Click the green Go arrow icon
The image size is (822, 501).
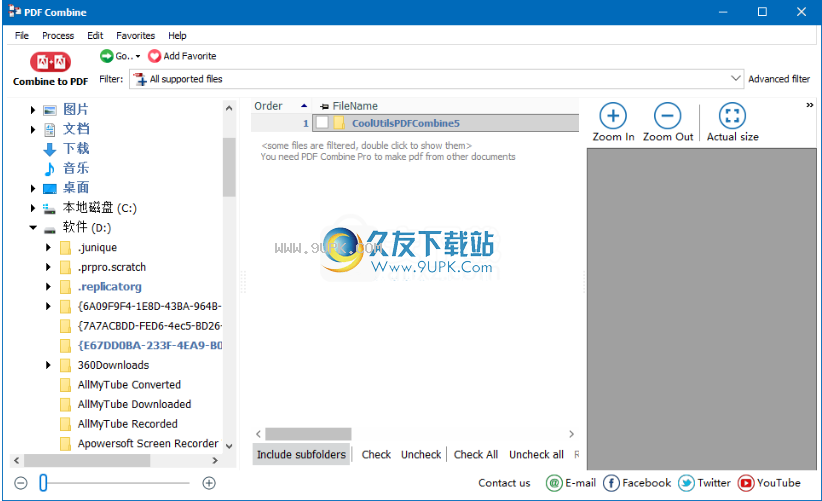[x=106, y=56]
